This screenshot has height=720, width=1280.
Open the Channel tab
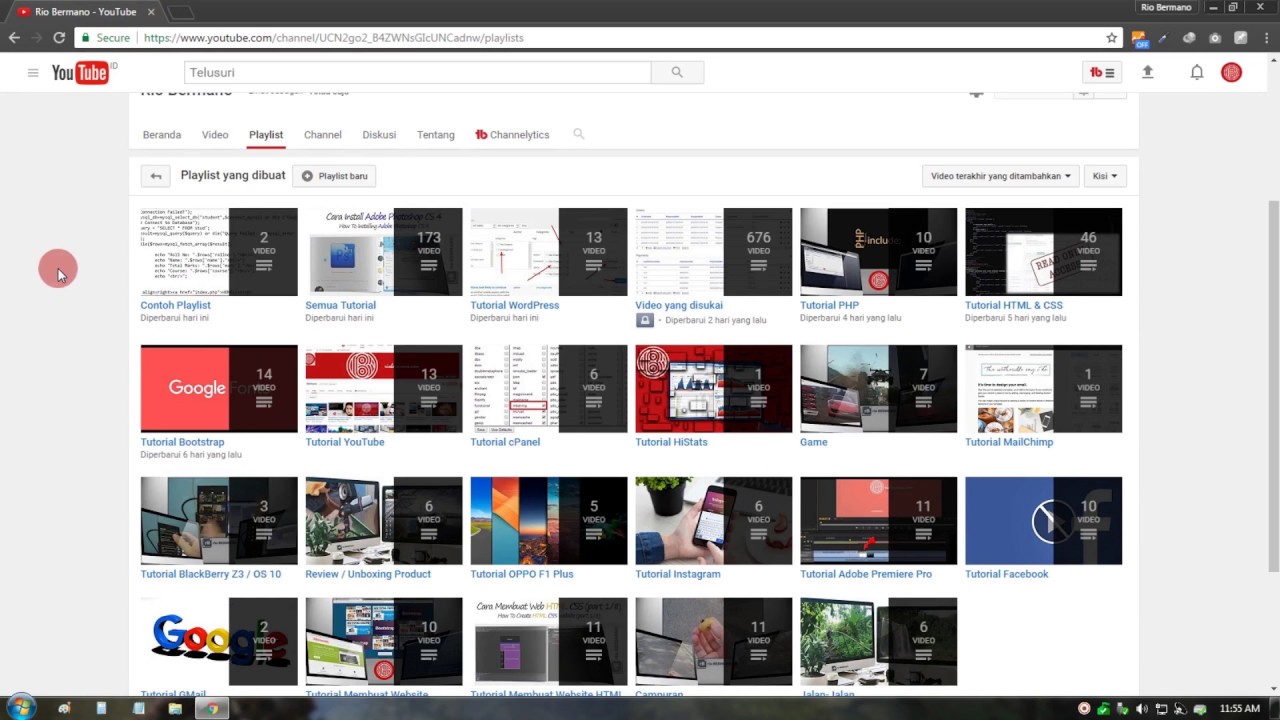pyautogui.click(x=323, y=134)
